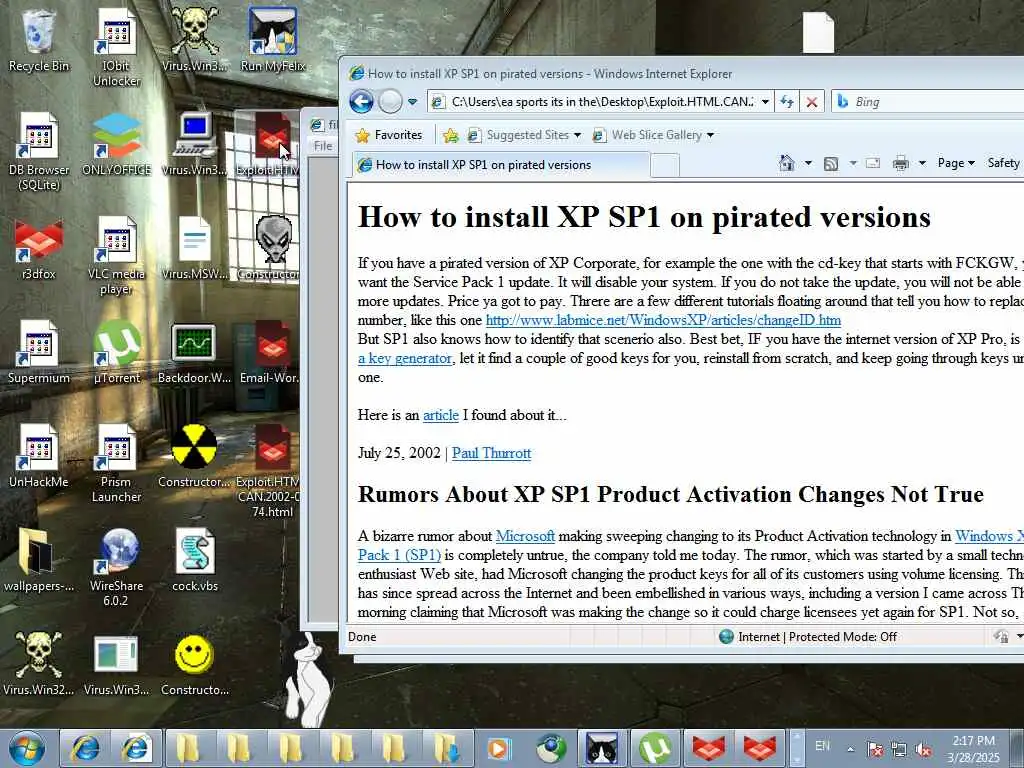Open the Recycle Bin desktop icon

(x=39, y=40)
